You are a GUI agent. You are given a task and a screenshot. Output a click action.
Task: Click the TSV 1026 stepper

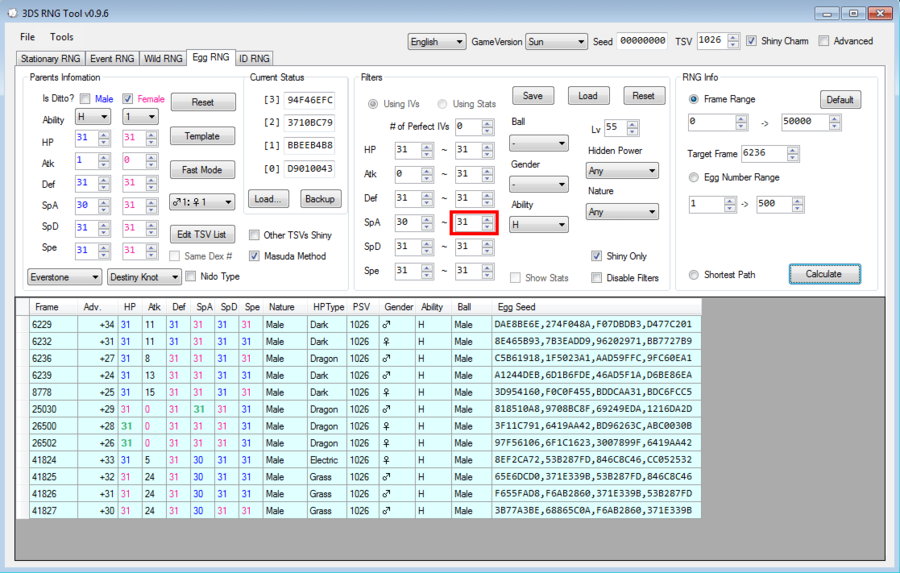pyautogui.click(x=733, y=41)
